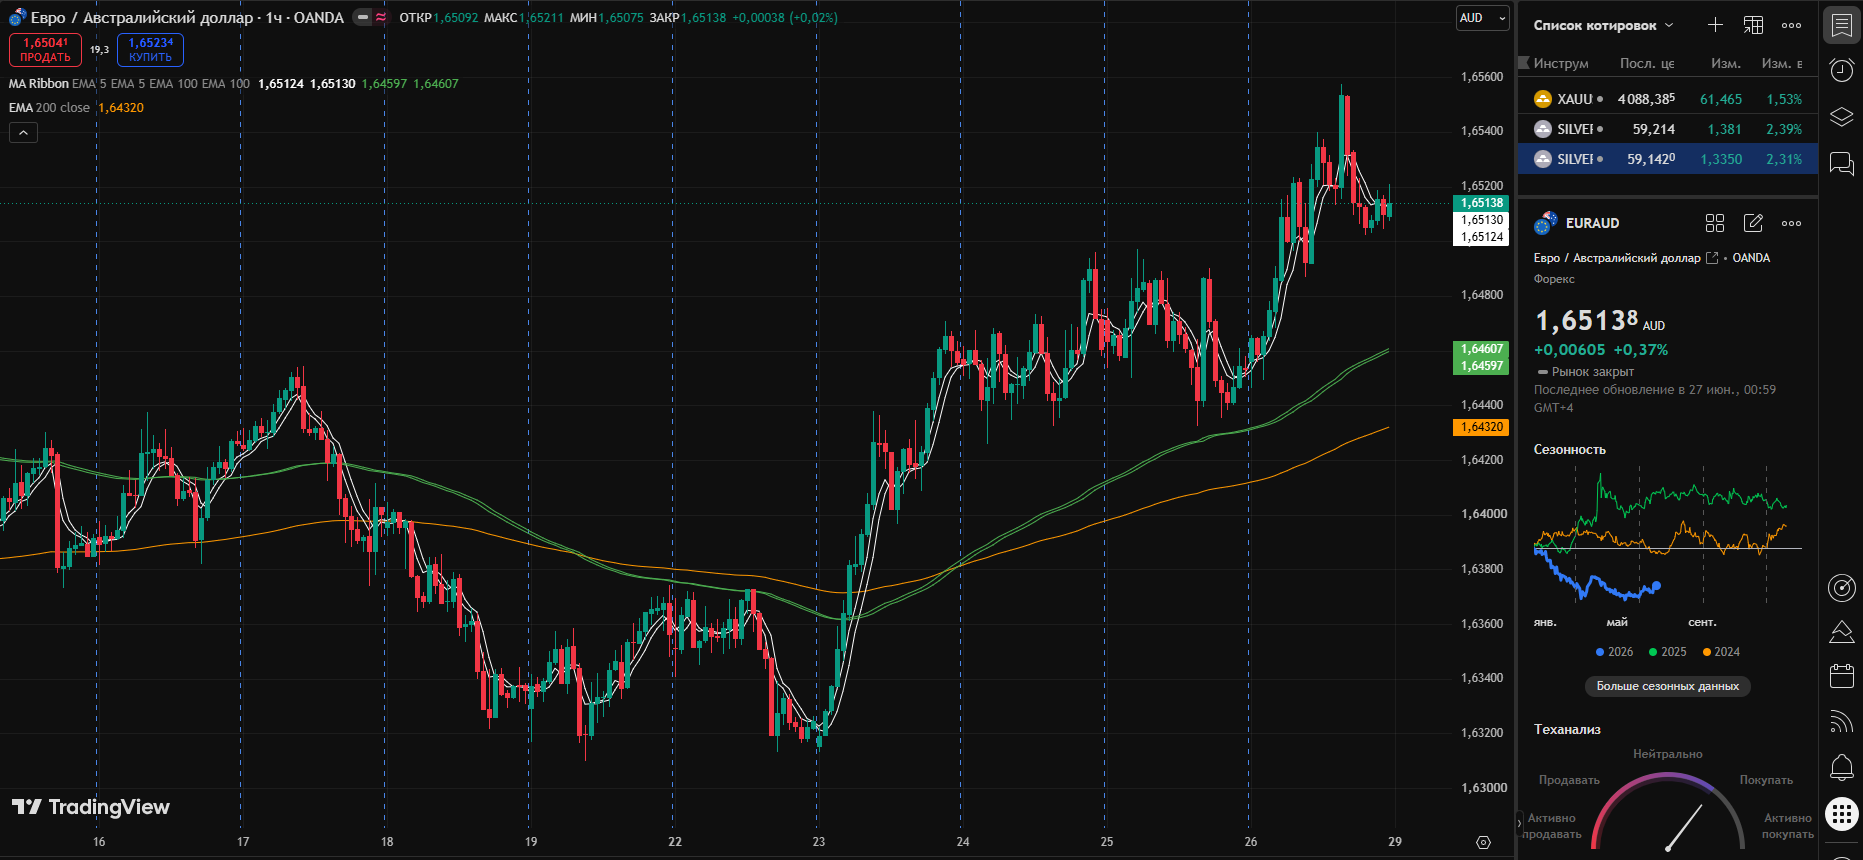Collapse the right panel with side arrow
Screen dimensions: 1863x860
(1519, 824)
